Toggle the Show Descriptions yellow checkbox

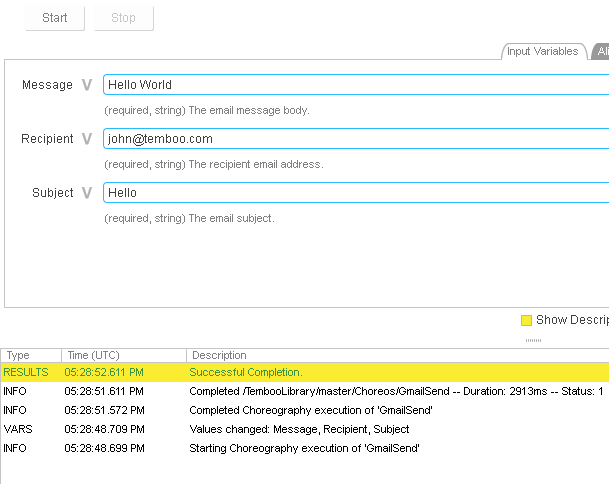(526, 320)
